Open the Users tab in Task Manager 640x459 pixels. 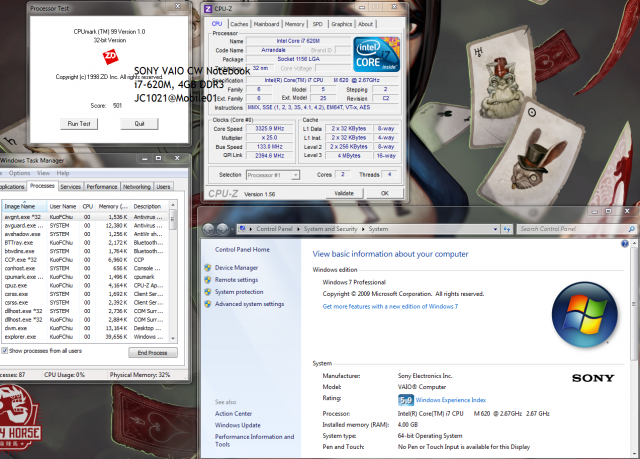(x=163, y=186)
